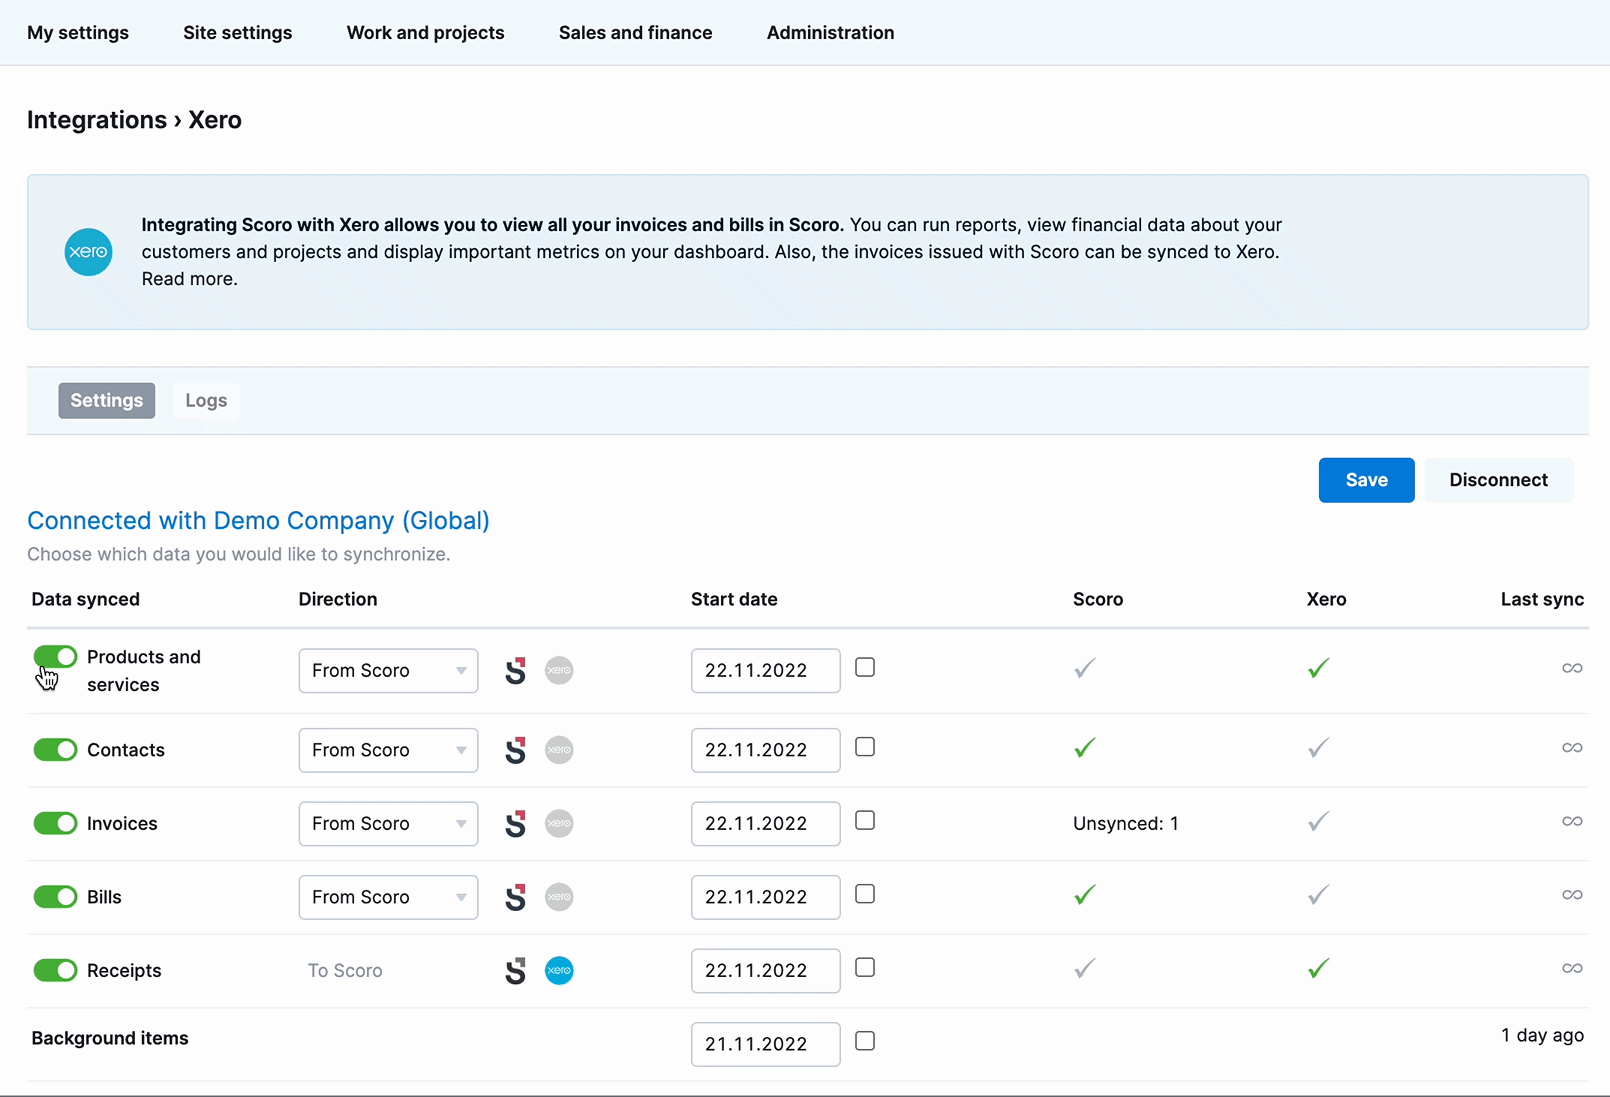Screen dimensions: 1610x1097
Task: Open Direction dropdown for Contacts
Action: click(x=388, y=750)
